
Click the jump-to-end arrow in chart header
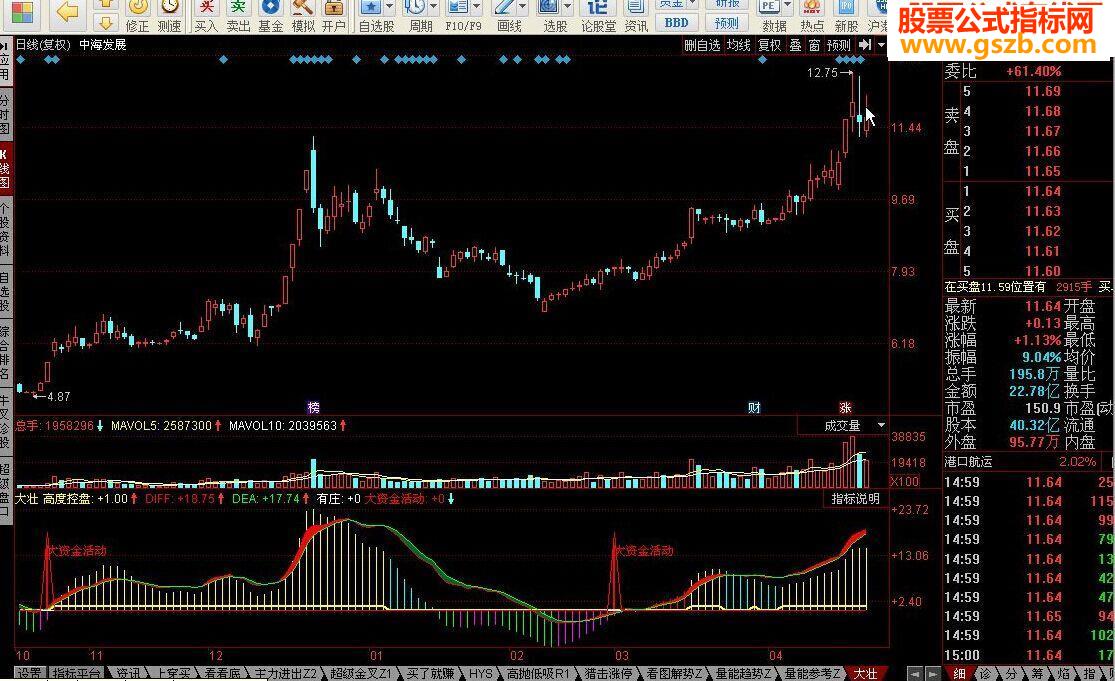pos(865,45)
